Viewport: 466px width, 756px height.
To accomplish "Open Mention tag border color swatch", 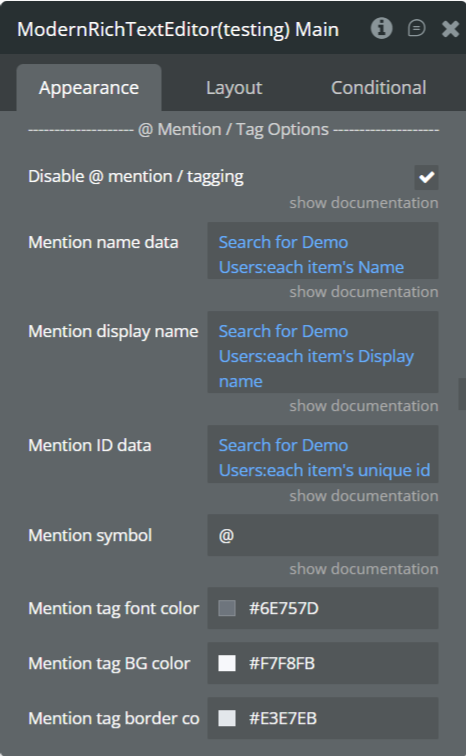I will coord(227,718).
